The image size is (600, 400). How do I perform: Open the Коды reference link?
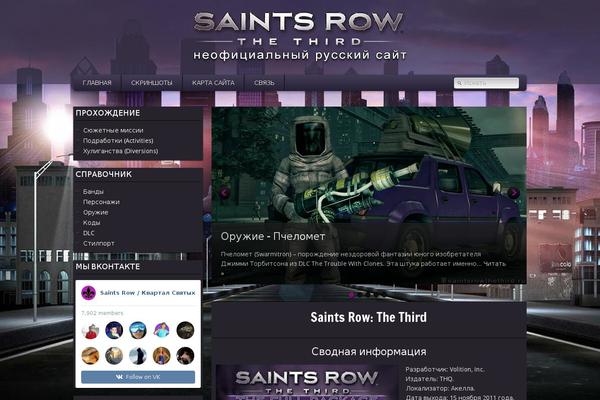coord(91,222)
